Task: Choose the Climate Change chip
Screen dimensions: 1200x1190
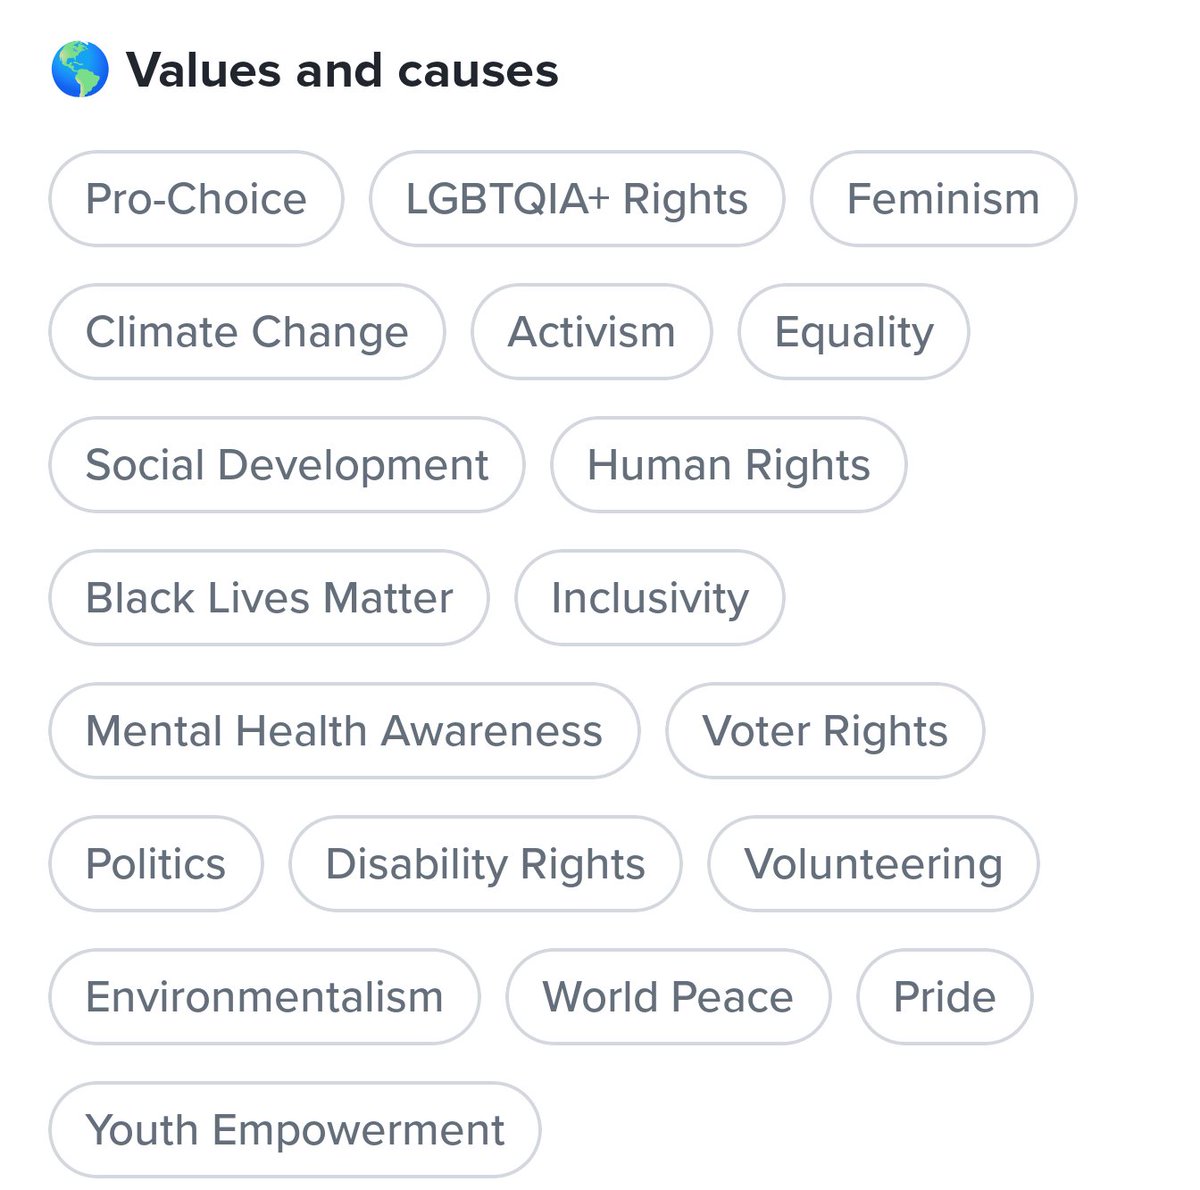Action: coord(247,331)
